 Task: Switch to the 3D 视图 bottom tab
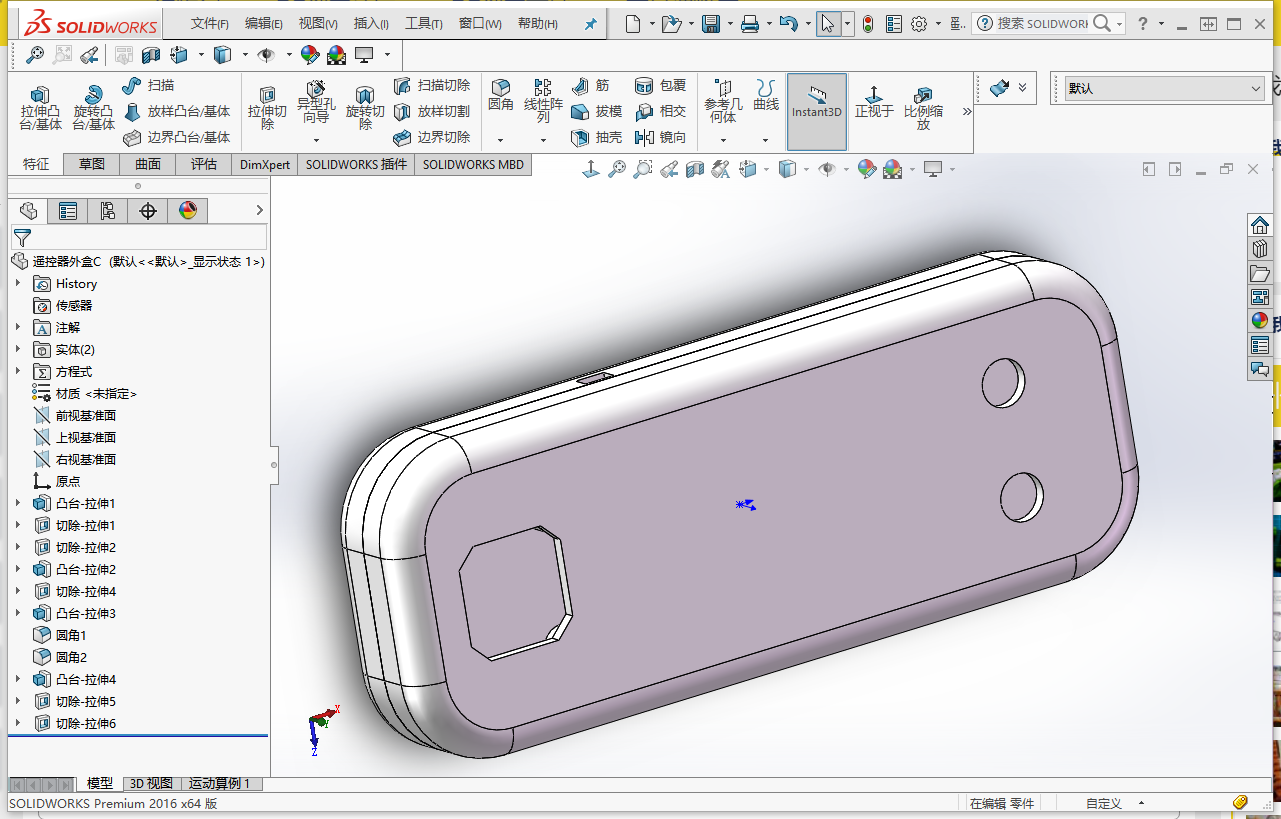click(152, 784)
